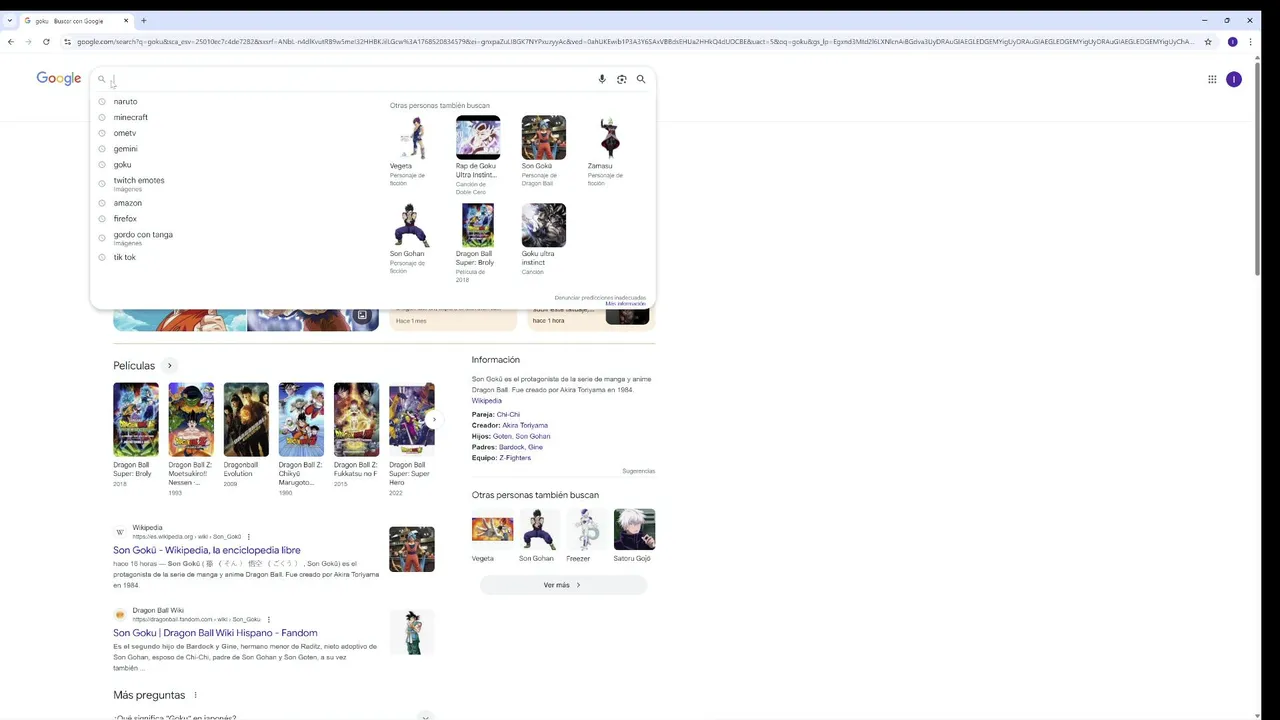Select the ometv suggestion
1280x720 pixels.
coord(124,133)
